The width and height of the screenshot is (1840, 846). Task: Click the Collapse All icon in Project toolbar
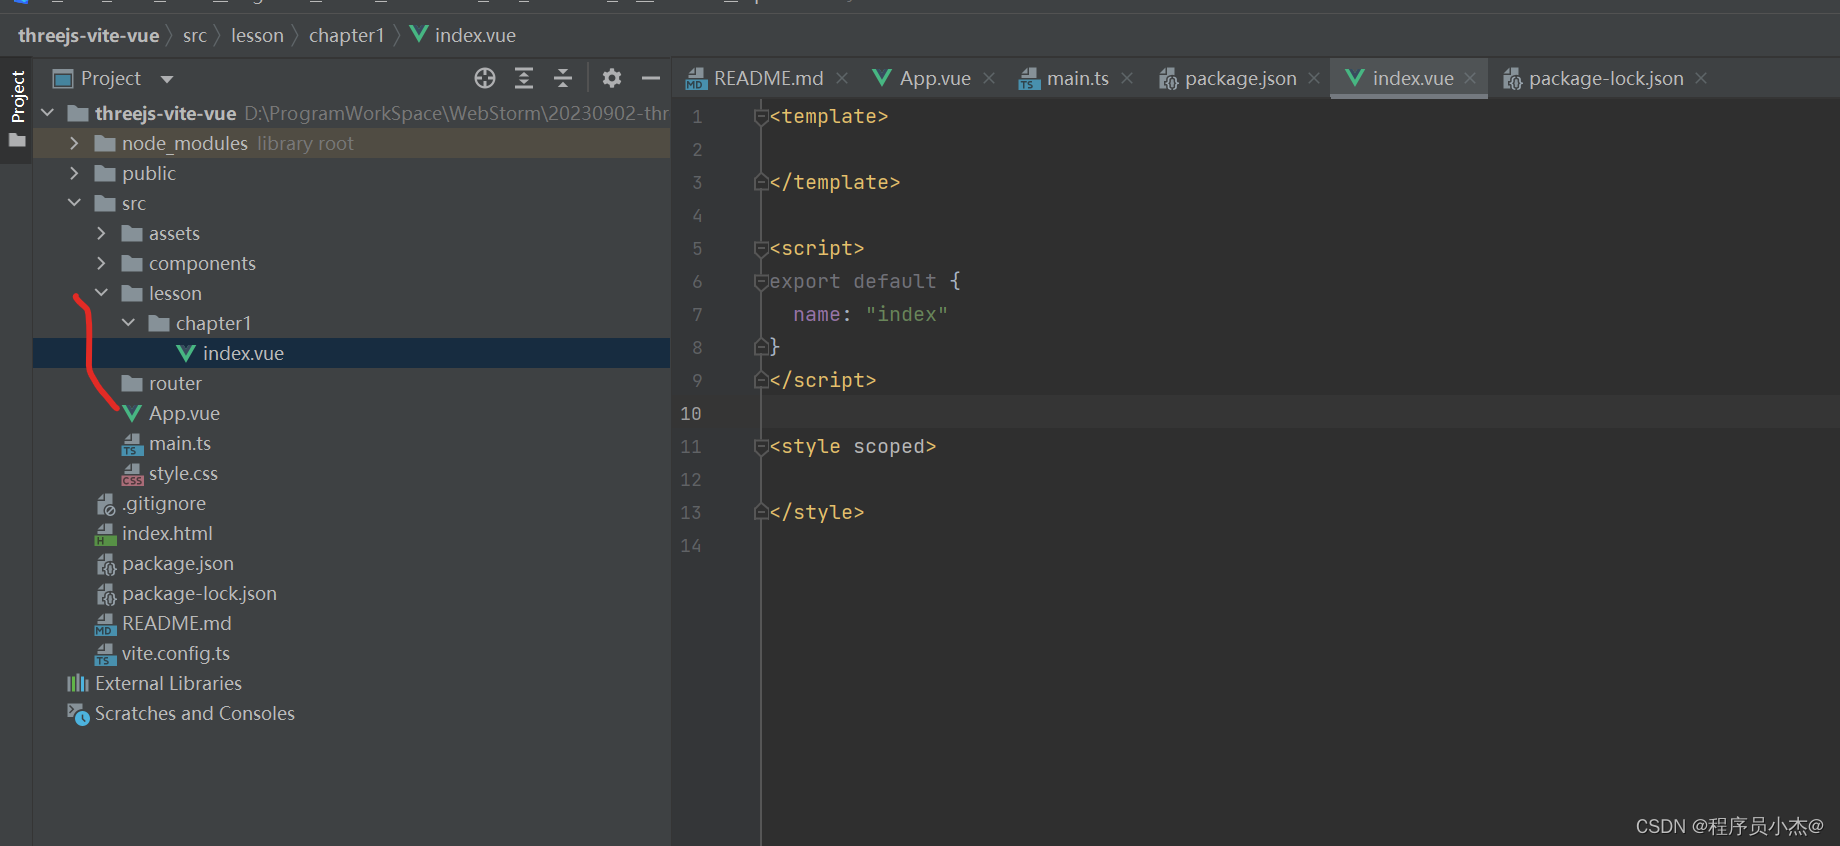tap(563, 78)
